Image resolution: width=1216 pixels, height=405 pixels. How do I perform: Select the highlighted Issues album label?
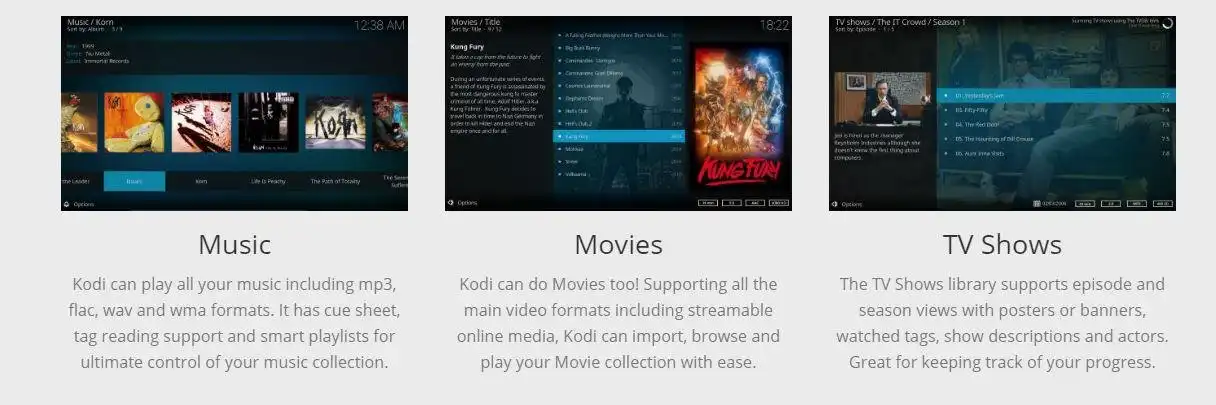[133, 181]
